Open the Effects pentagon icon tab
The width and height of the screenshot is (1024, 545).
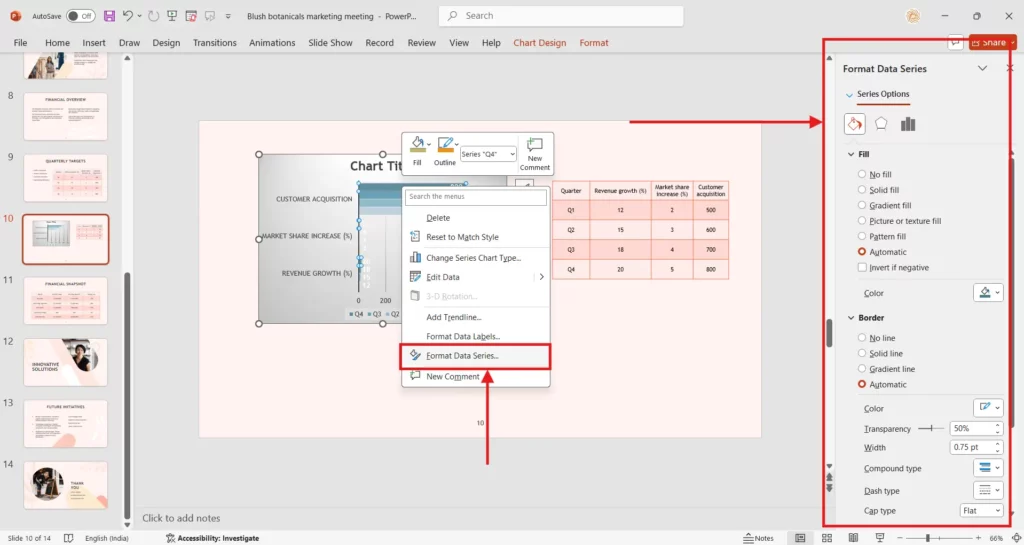pyautogui.click(x=881, y=124)
